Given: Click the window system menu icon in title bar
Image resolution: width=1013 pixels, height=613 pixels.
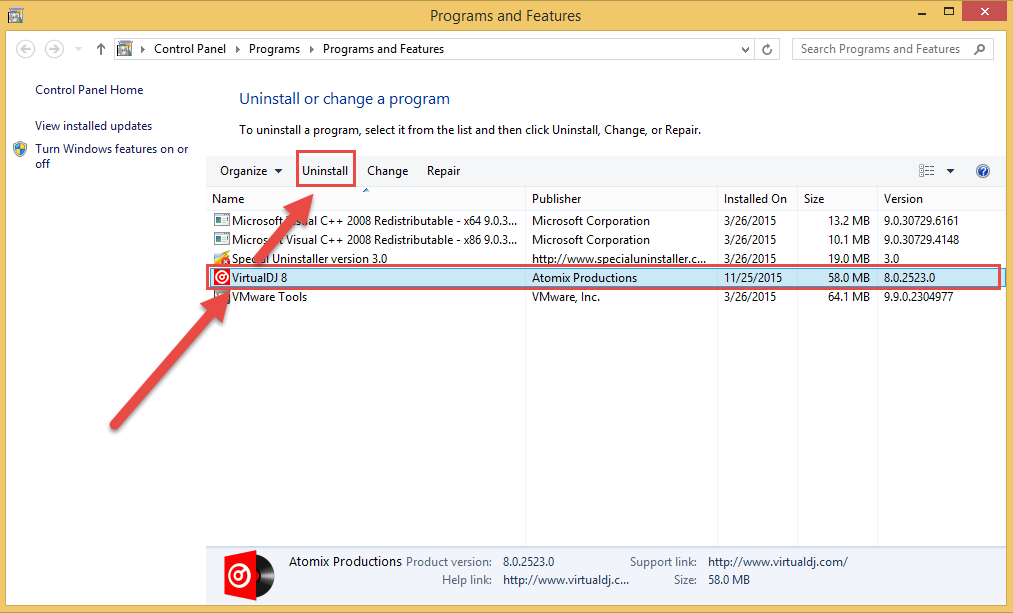Looking at the screenshot, I should tap(16, 15).
